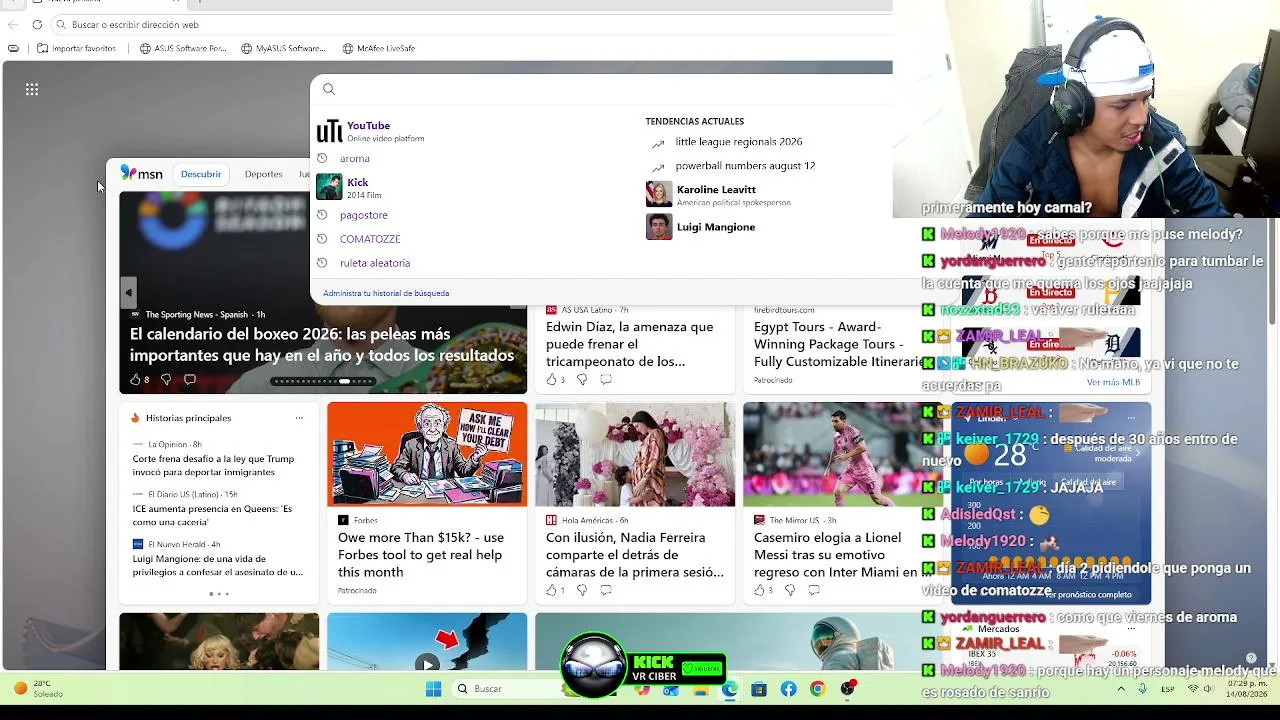Dislike the Casemiro and Messi article

point(790,591)
